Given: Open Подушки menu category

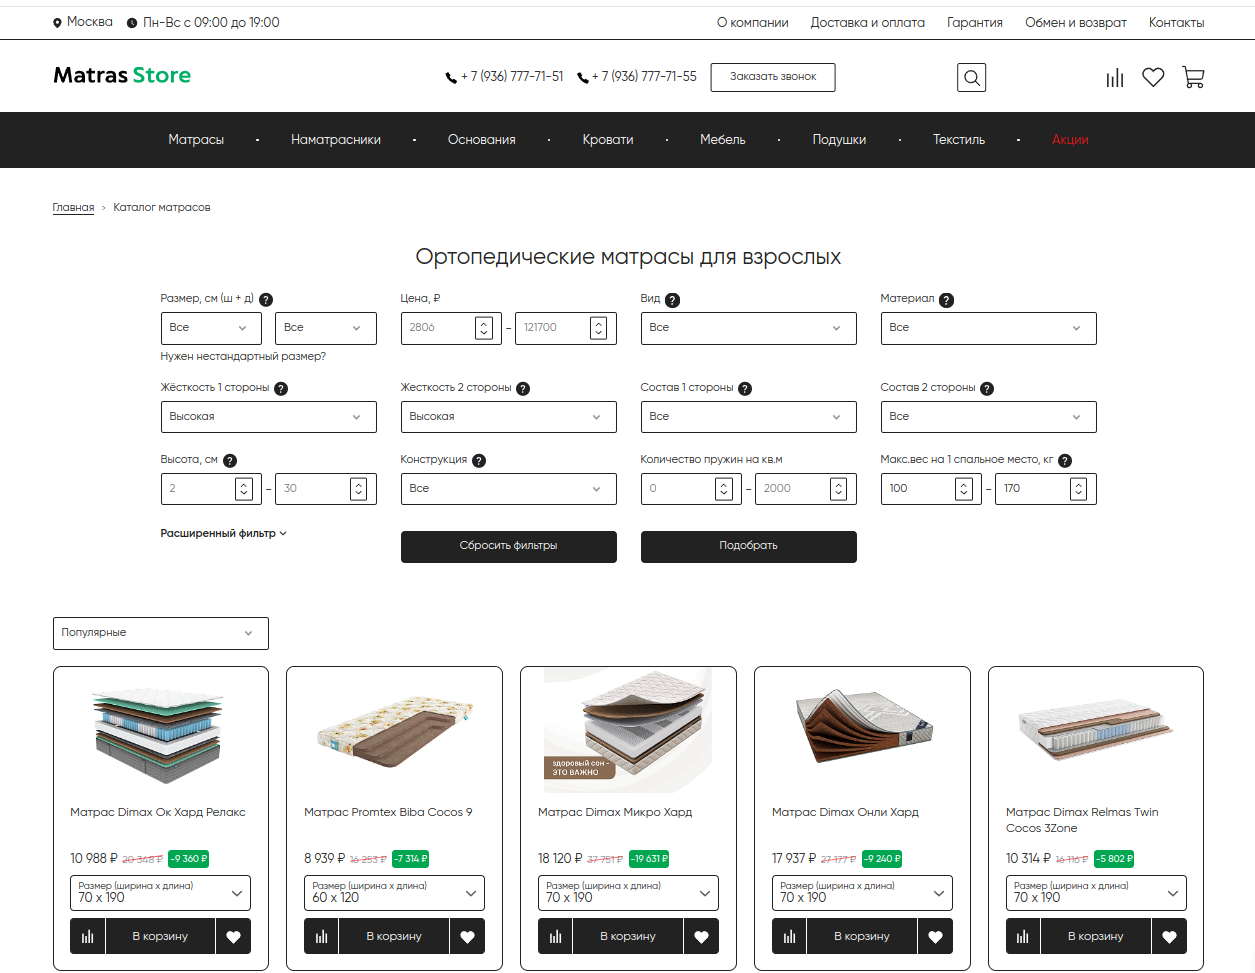Looking at the screenshot, I should (839, 140).
